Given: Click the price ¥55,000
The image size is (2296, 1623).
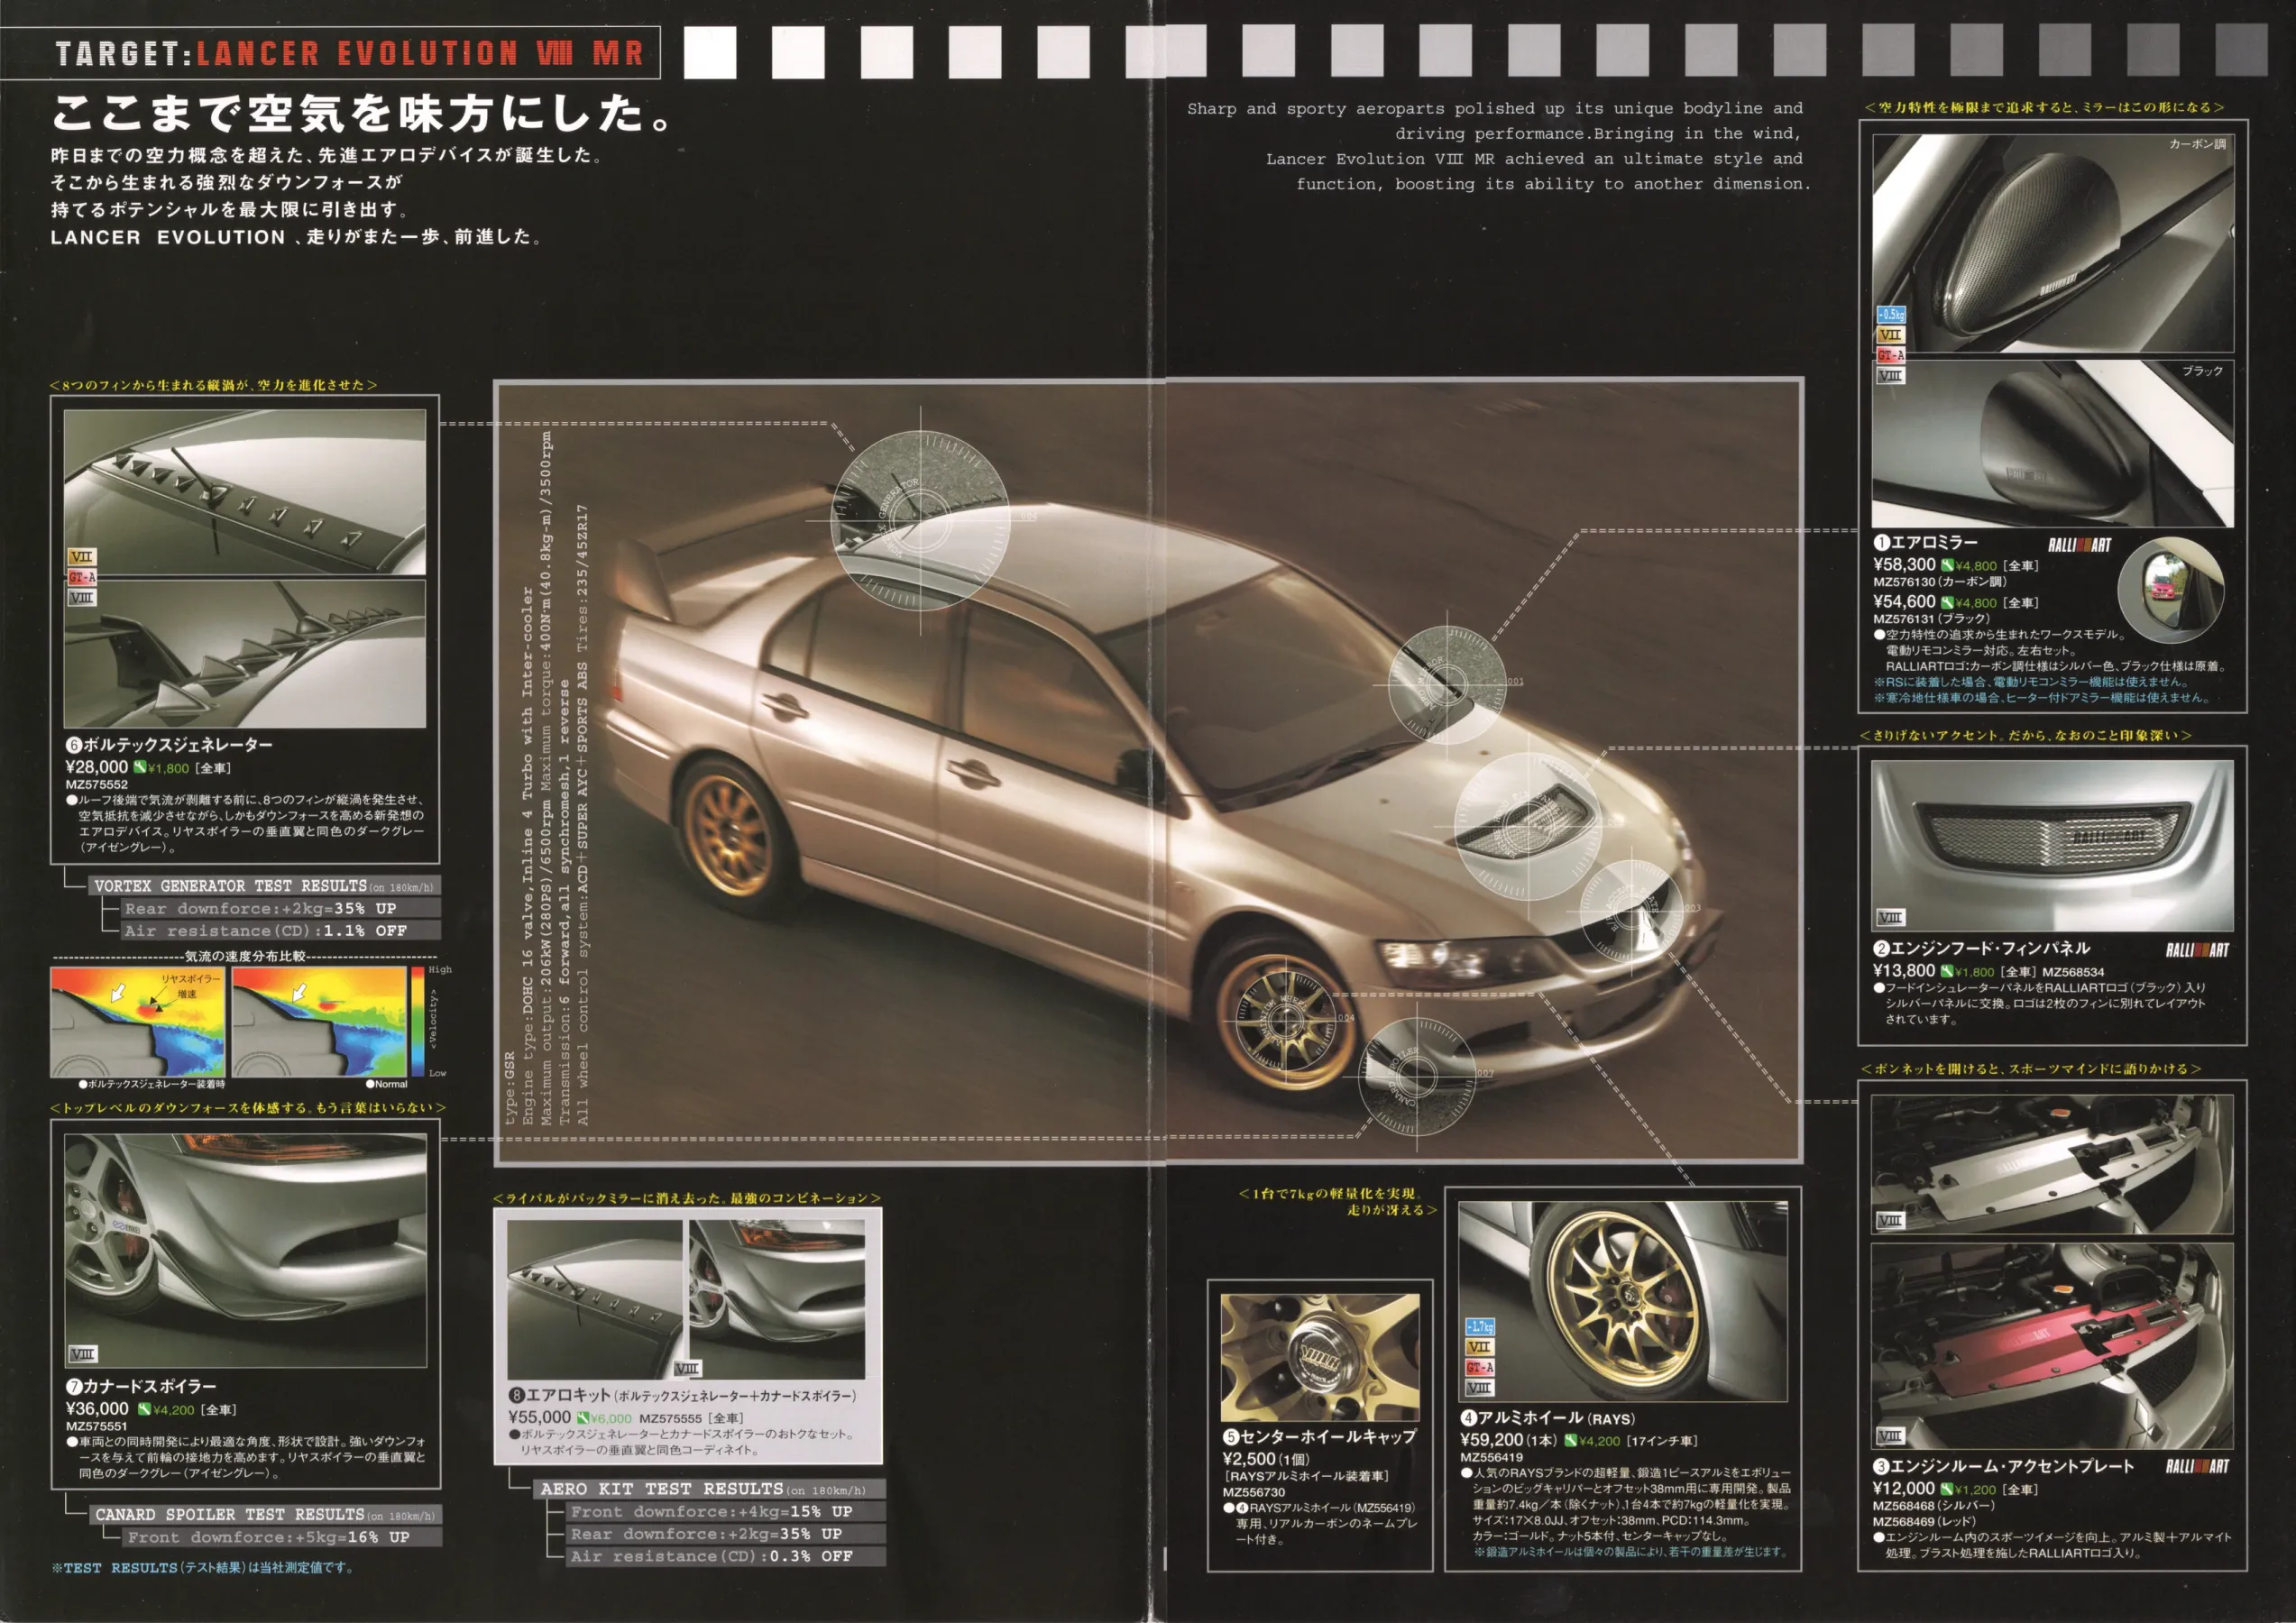Looking at the screenshot, I should (540, 1417).
